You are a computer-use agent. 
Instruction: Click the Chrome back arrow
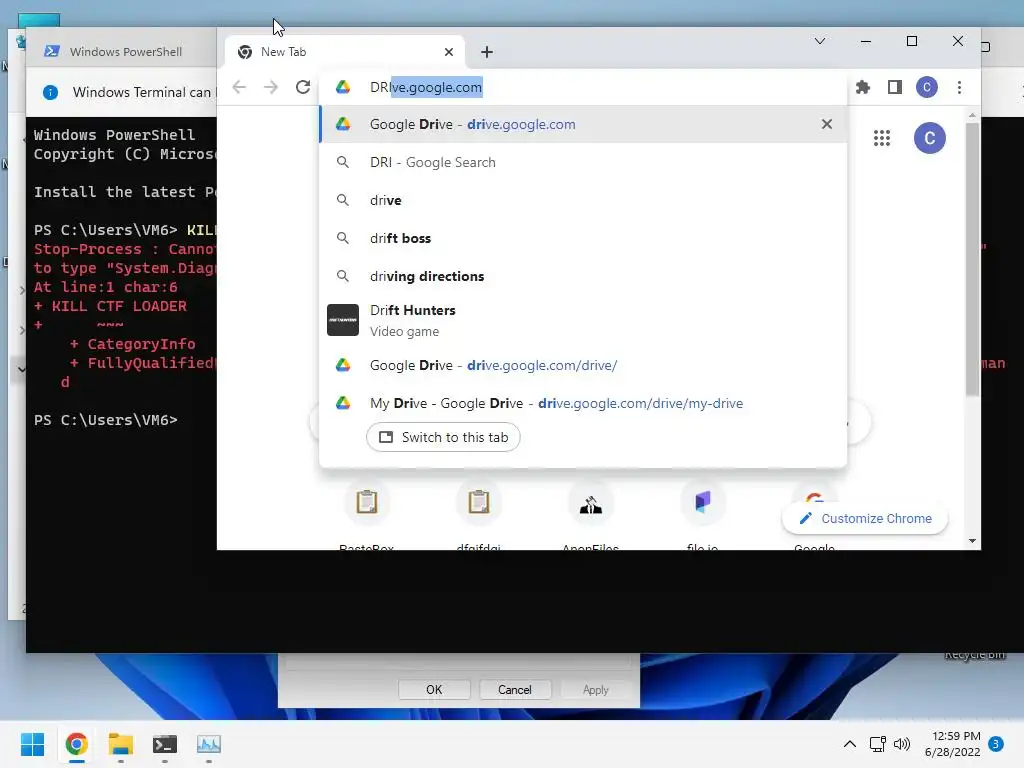(x=239, y=87)
